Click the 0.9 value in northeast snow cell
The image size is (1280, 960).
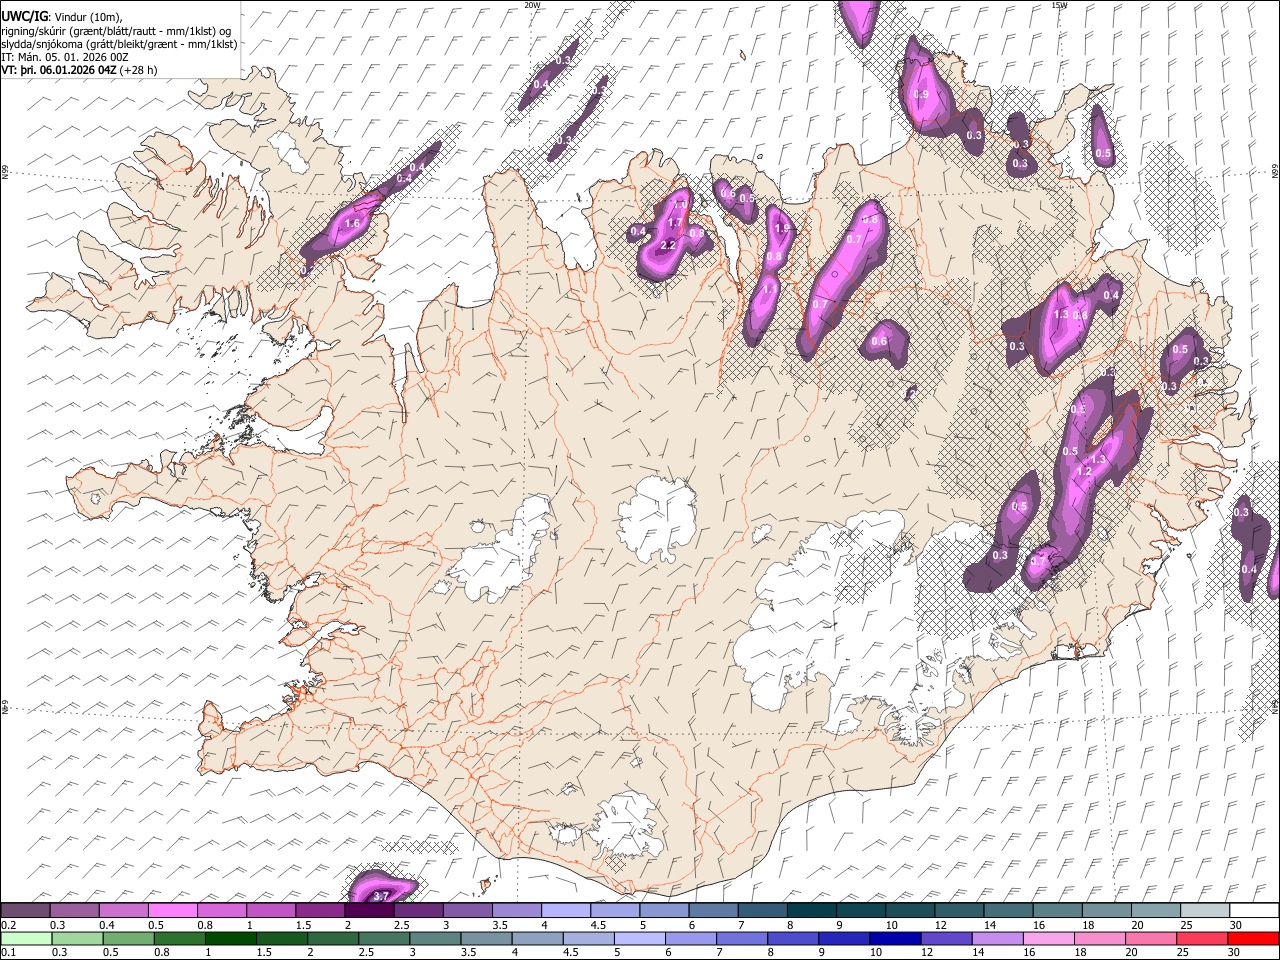coord(922,94)
